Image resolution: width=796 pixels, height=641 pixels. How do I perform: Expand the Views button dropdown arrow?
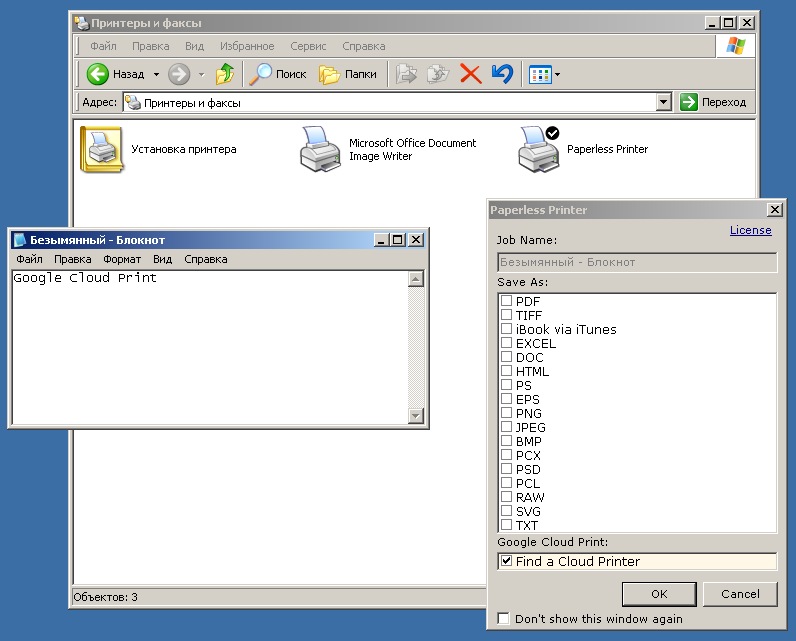(557, 75)
